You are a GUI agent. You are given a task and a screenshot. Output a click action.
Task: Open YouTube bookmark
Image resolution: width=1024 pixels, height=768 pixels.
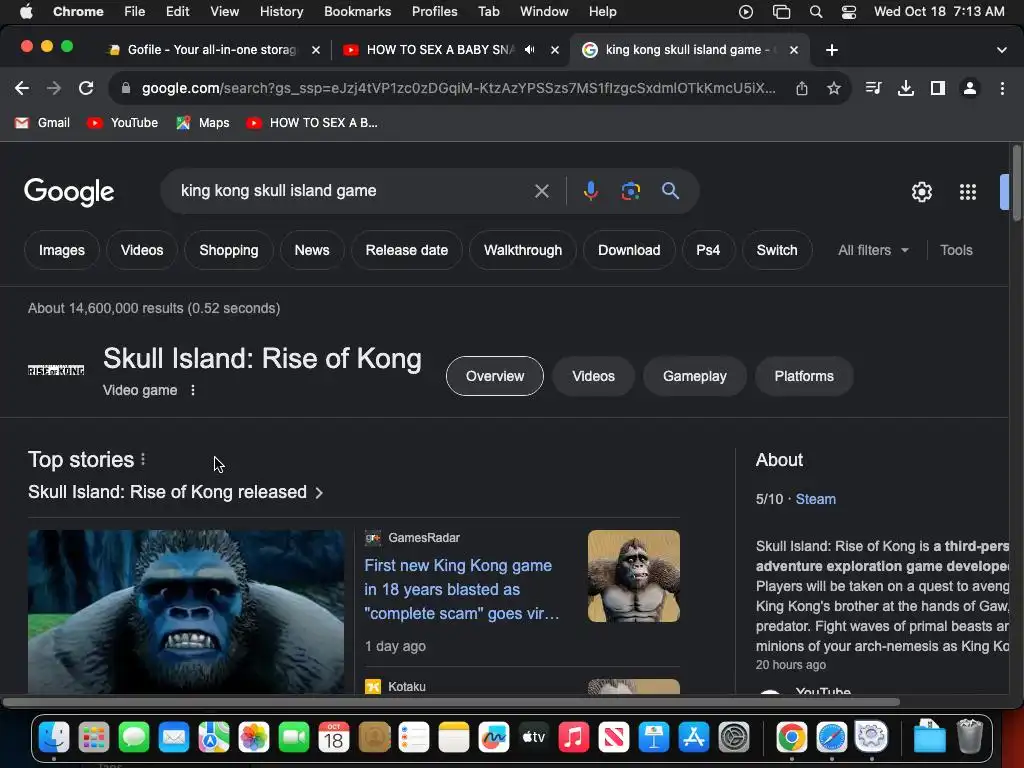123,123
